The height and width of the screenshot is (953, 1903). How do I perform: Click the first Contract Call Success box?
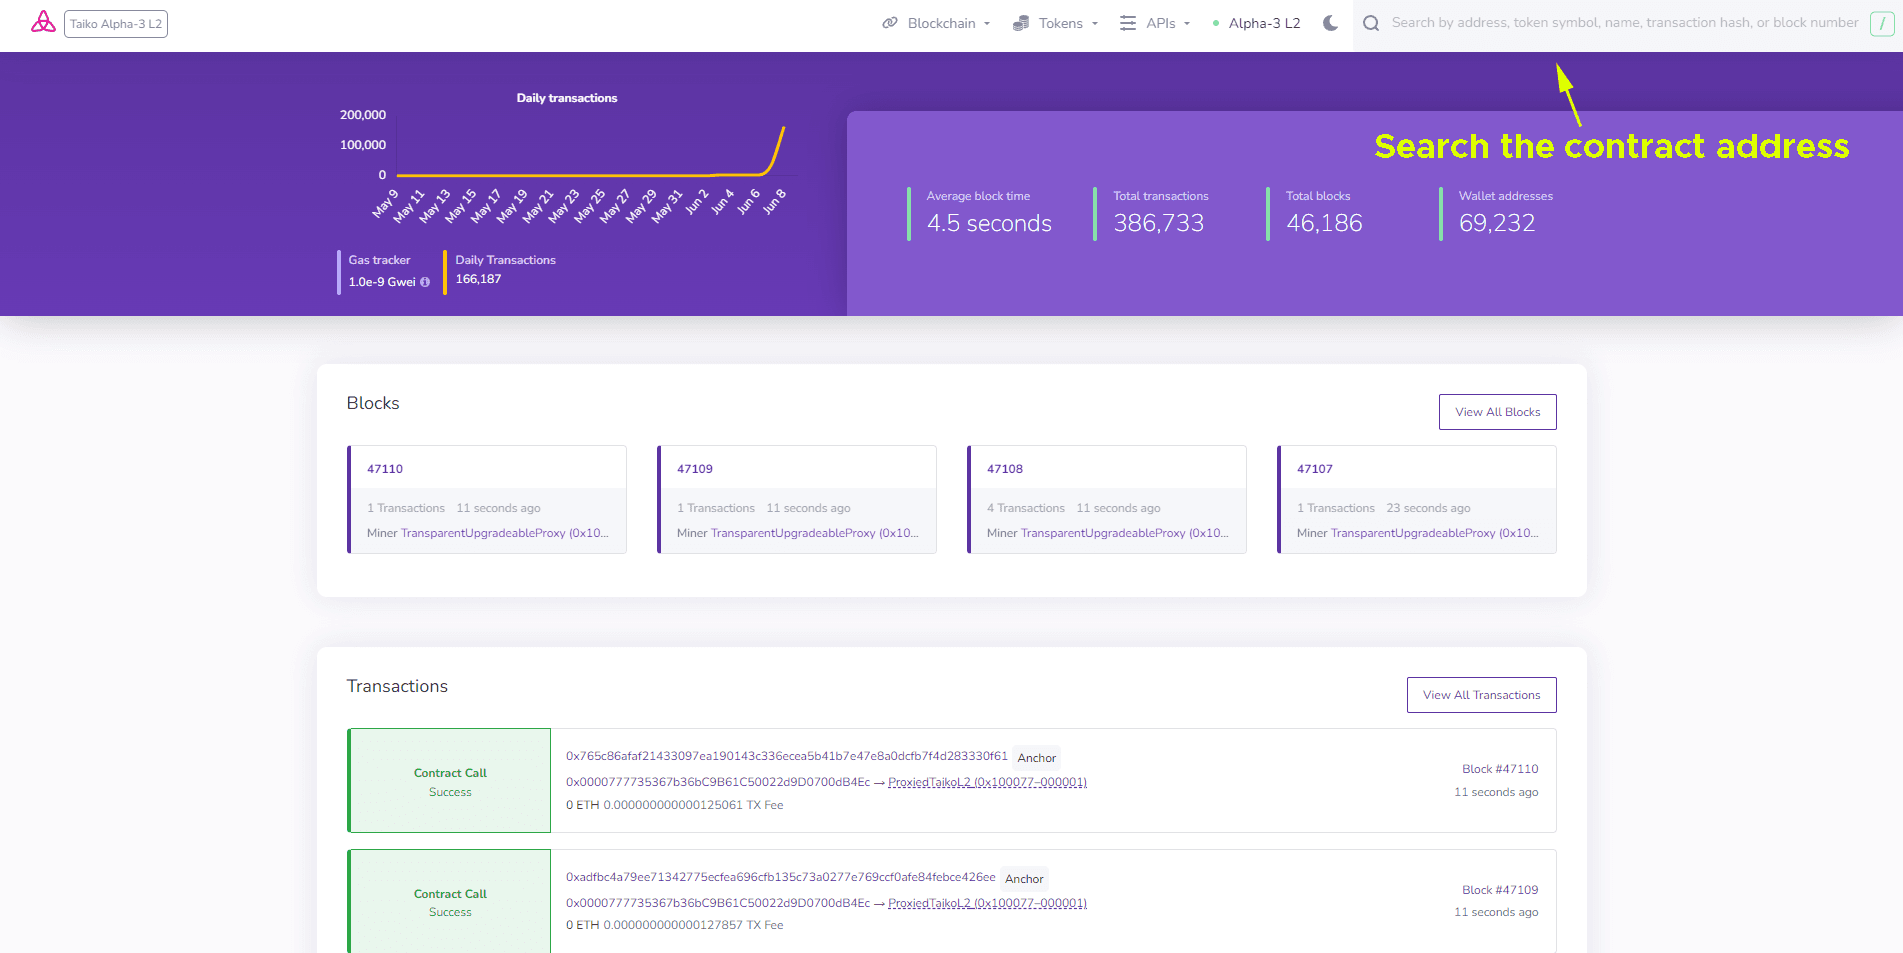point(450,781)
